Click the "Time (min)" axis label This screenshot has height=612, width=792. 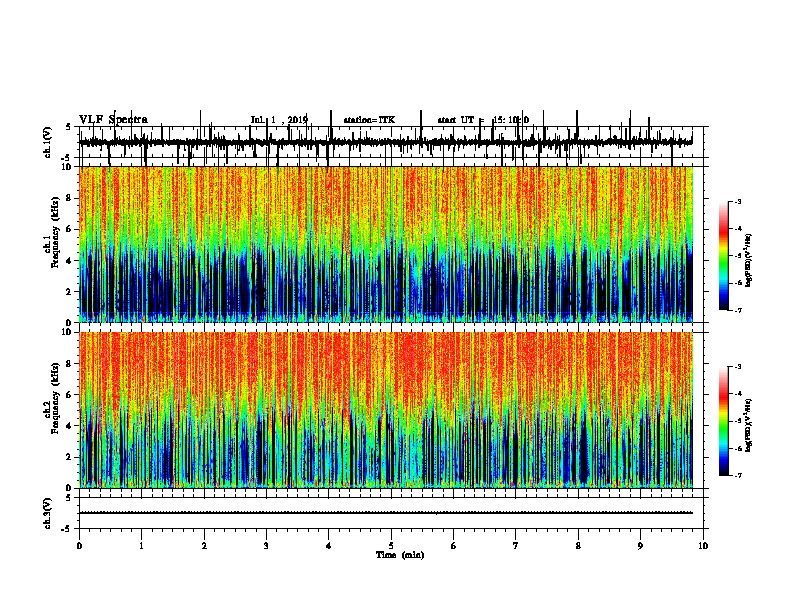tap(400, 555)
